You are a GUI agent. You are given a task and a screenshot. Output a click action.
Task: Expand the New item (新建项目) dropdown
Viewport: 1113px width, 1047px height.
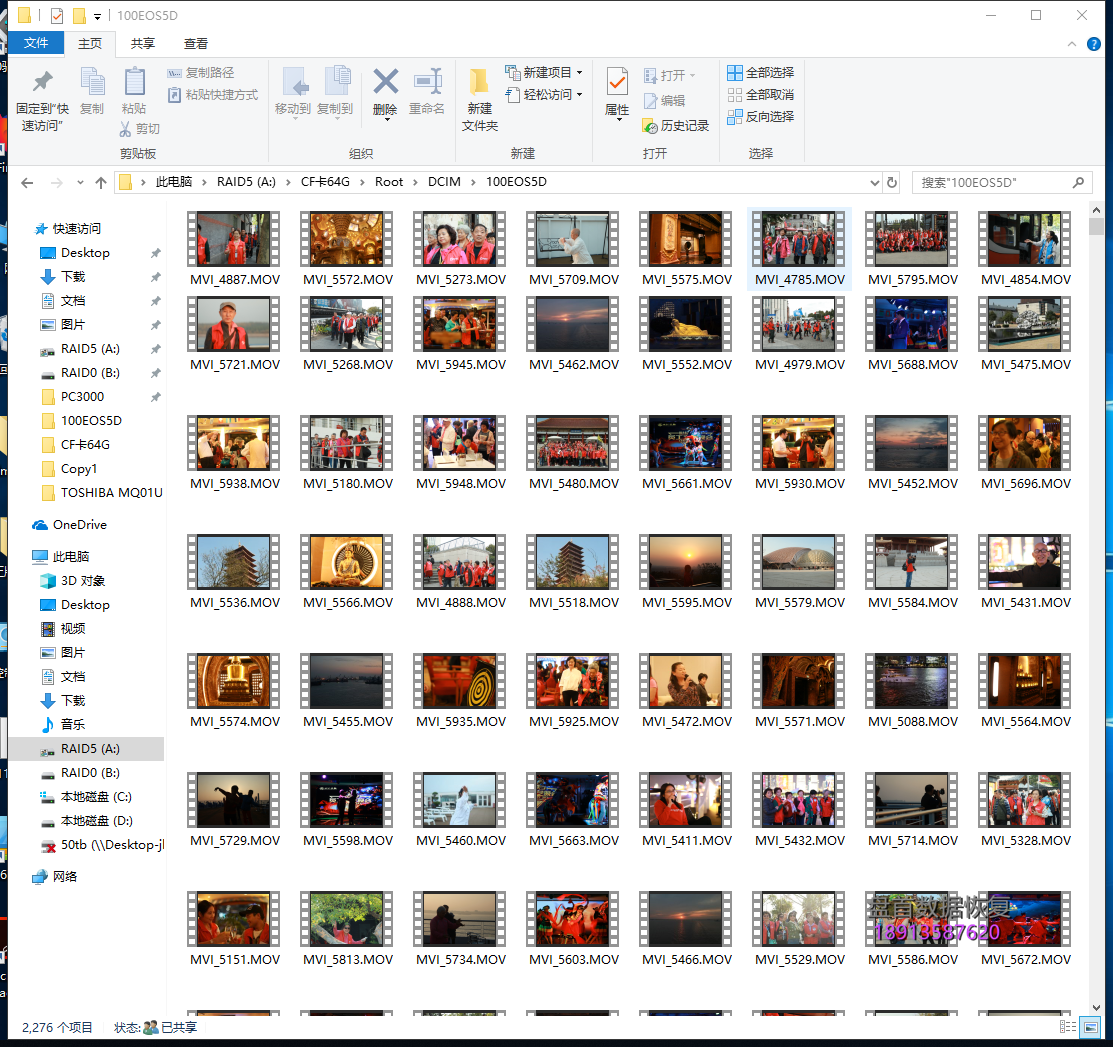click(x=579, y=72)
